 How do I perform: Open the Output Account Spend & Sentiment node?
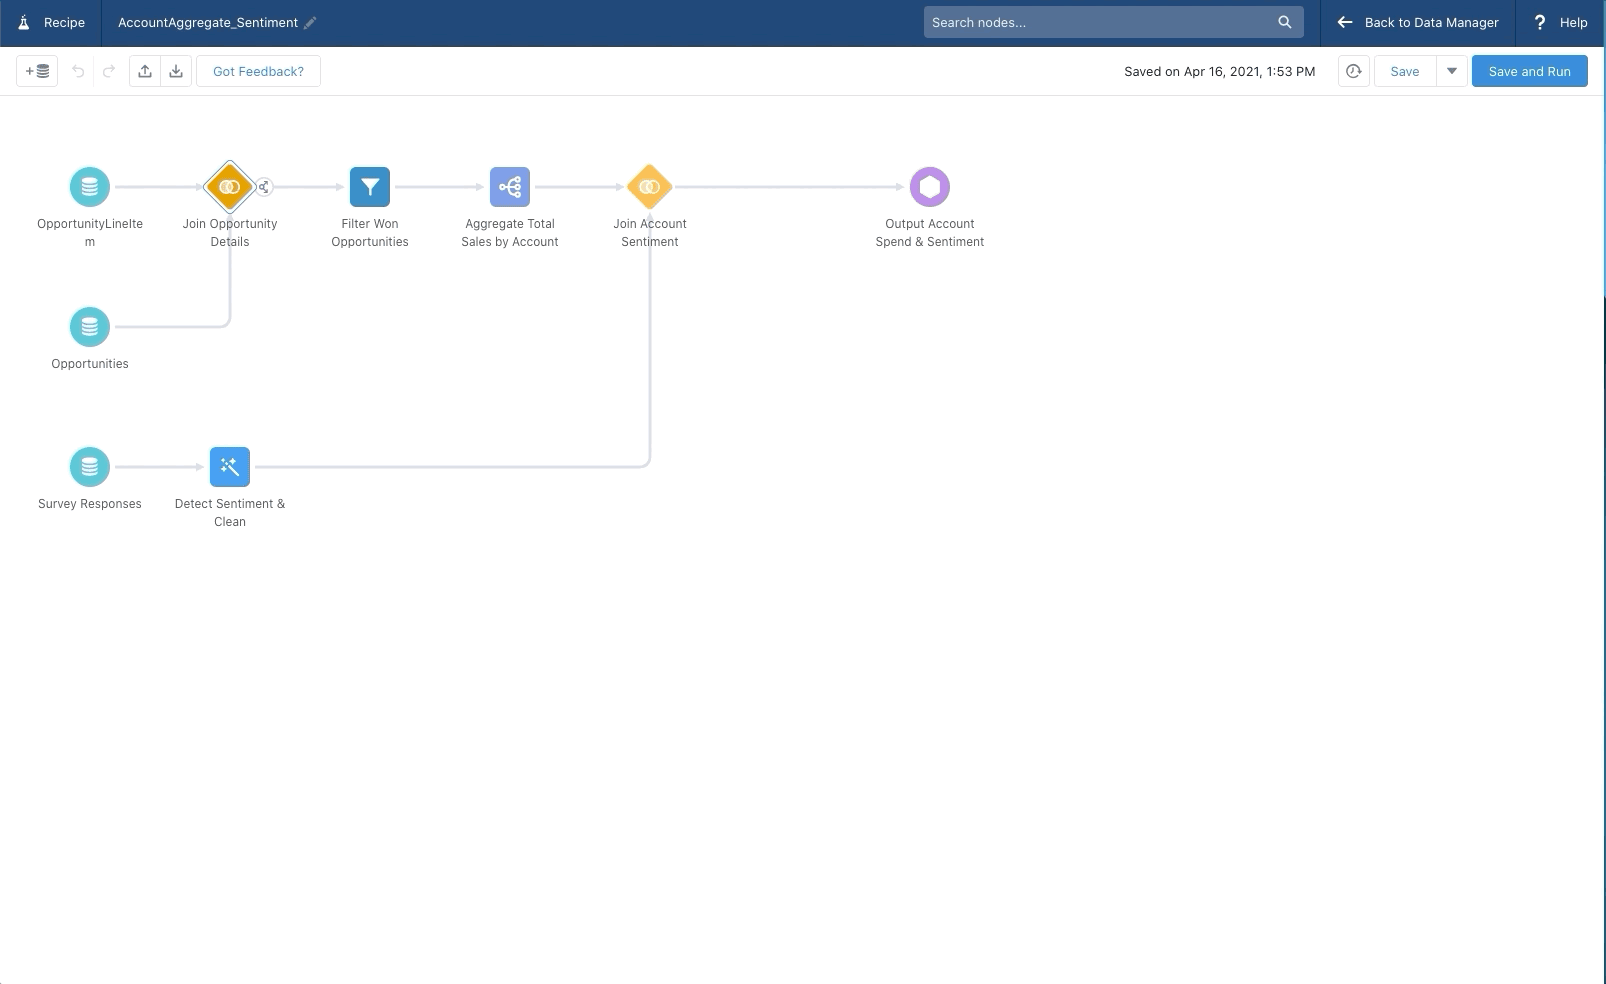tap(929, 186)
